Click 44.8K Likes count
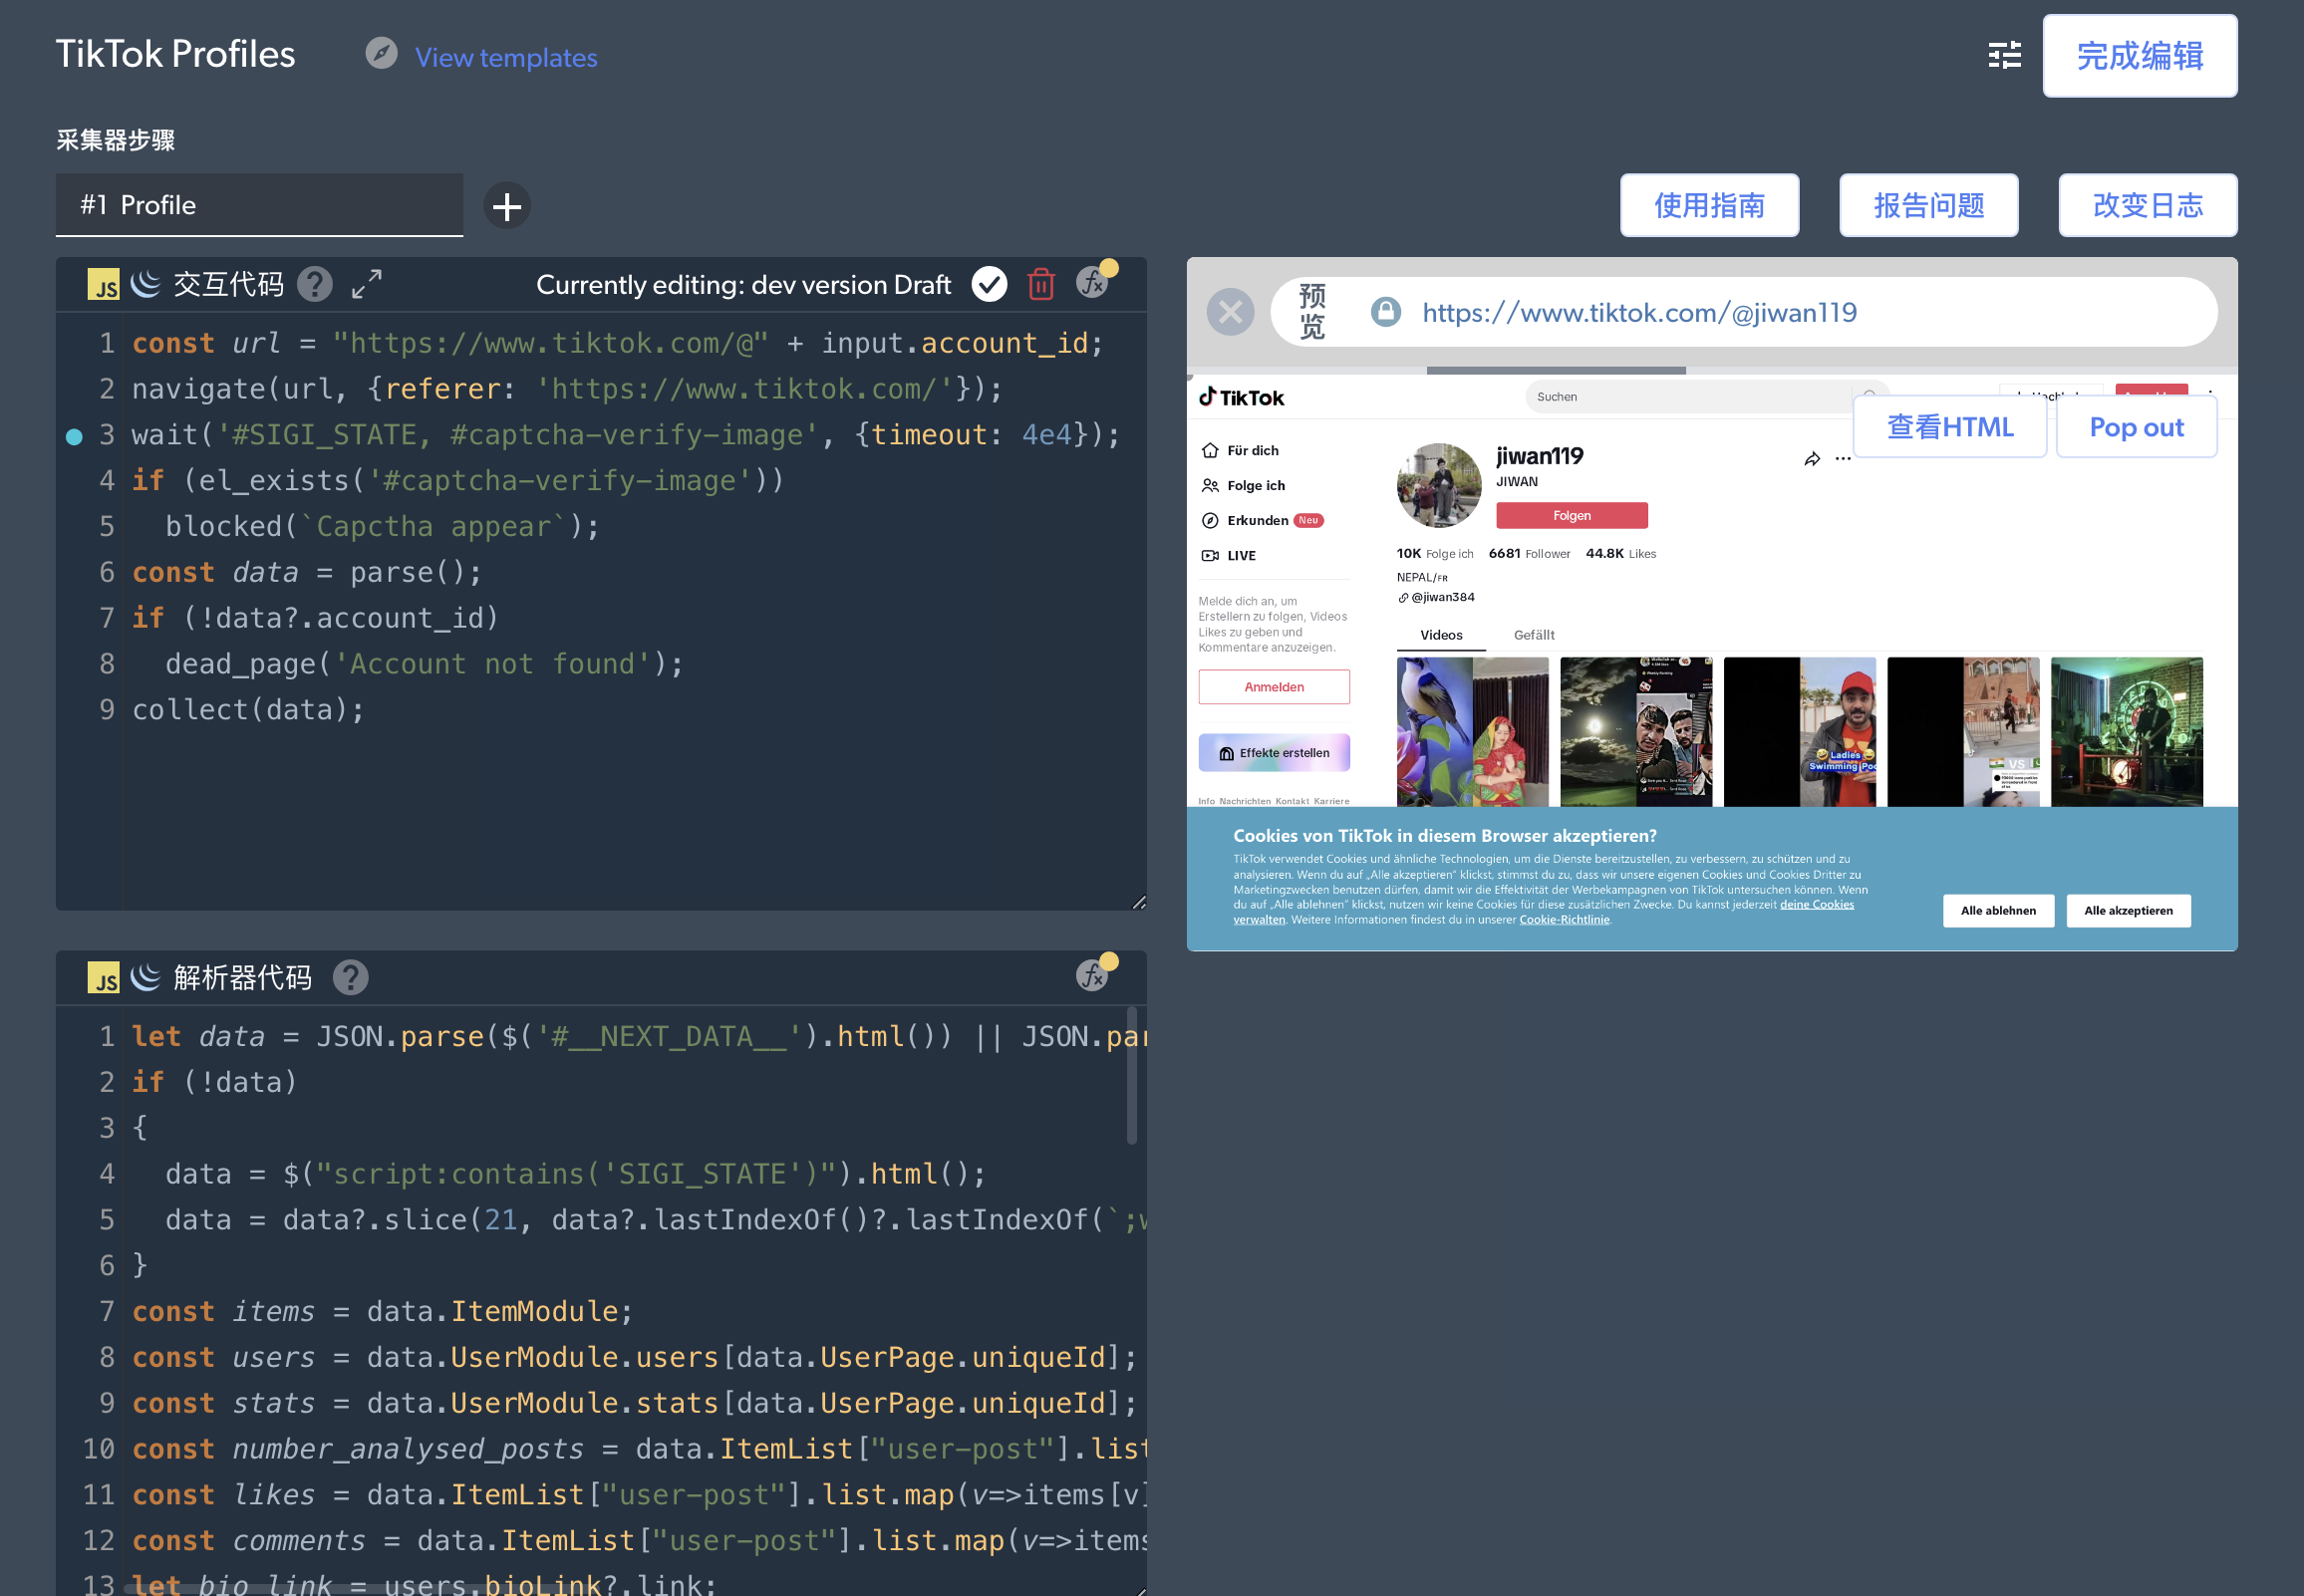 1620,554
